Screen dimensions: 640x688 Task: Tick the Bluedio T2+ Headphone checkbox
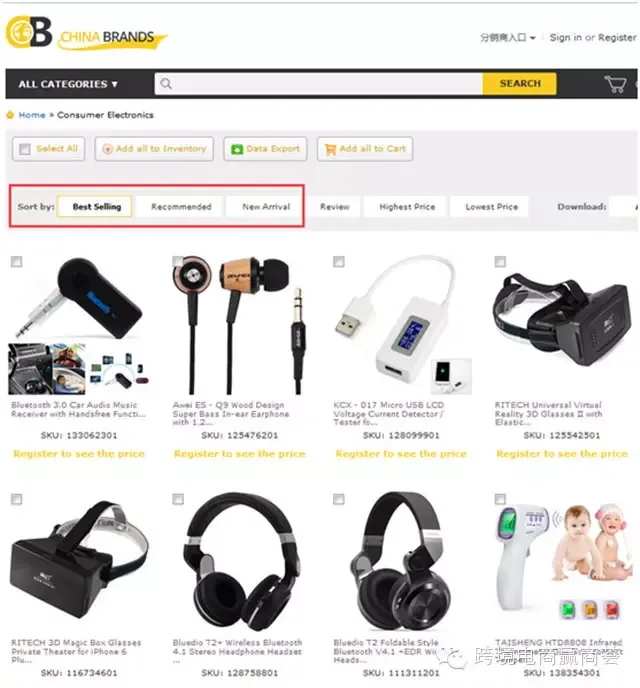point(178,499)
